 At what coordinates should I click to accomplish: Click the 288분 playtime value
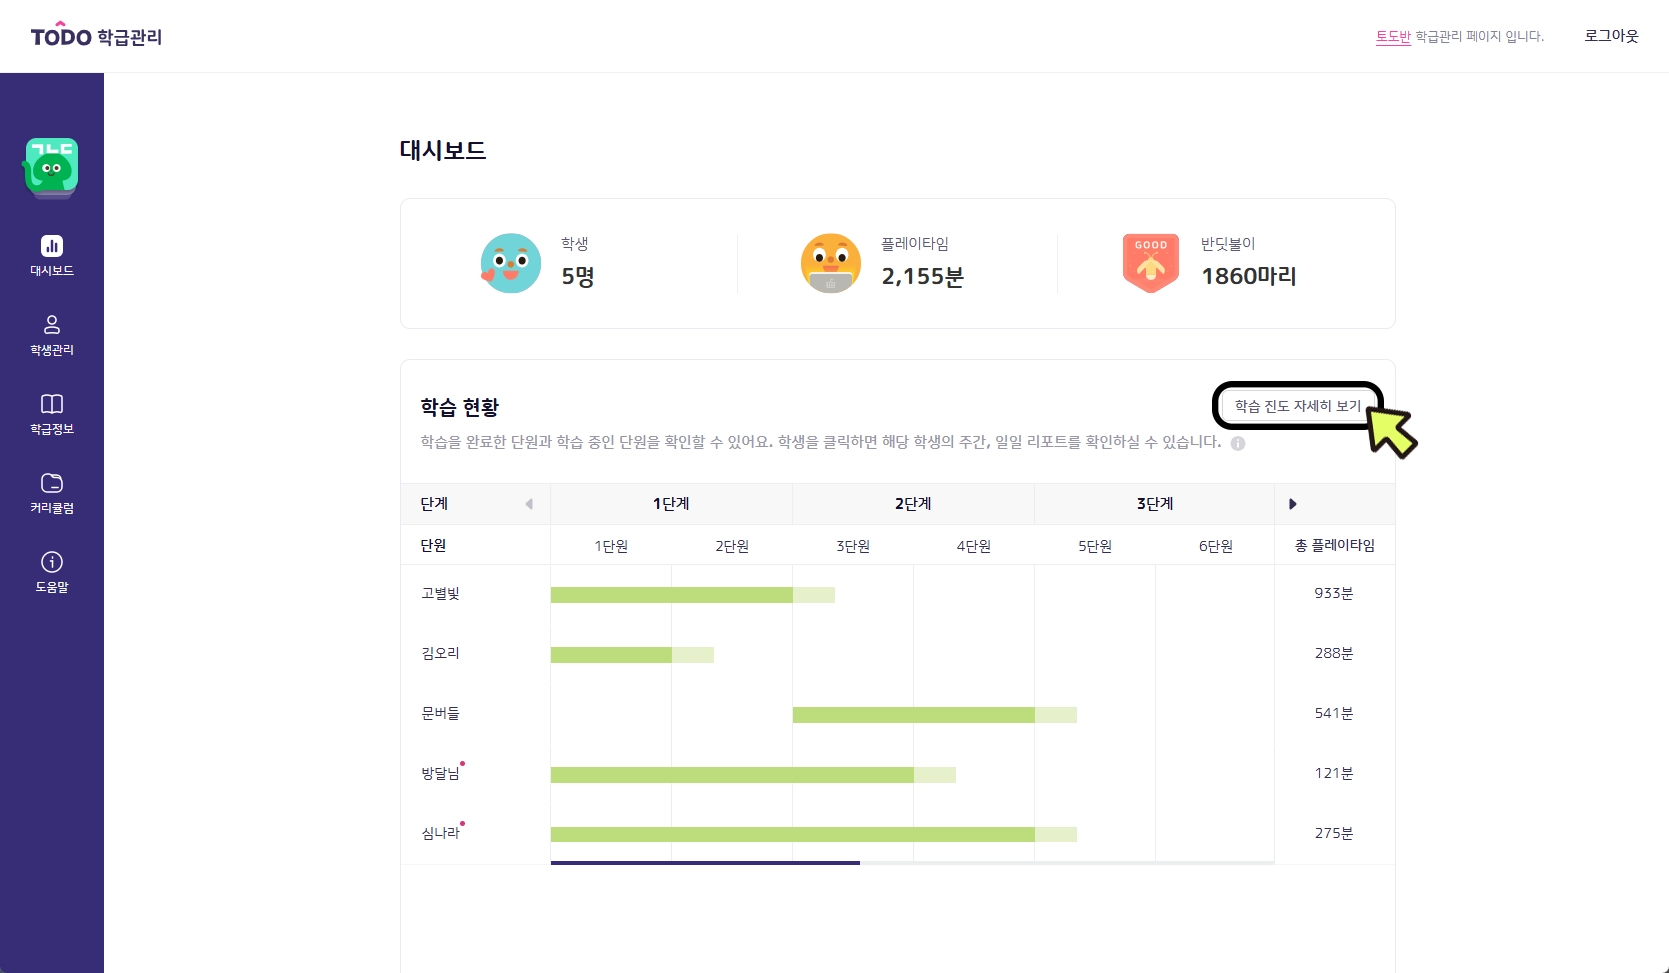point(1334,654)
